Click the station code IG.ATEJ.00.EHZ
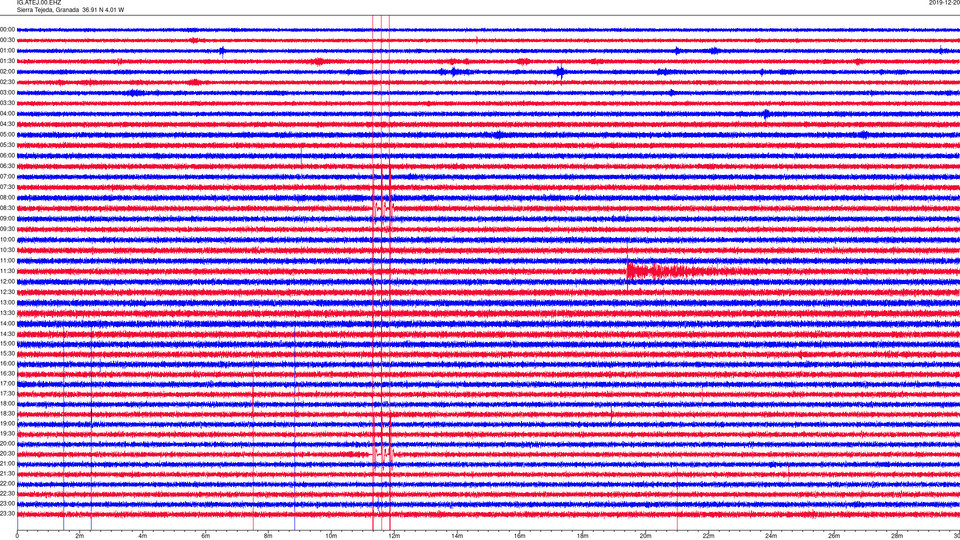The image size is (960, 540). click(x=39, y=3)
